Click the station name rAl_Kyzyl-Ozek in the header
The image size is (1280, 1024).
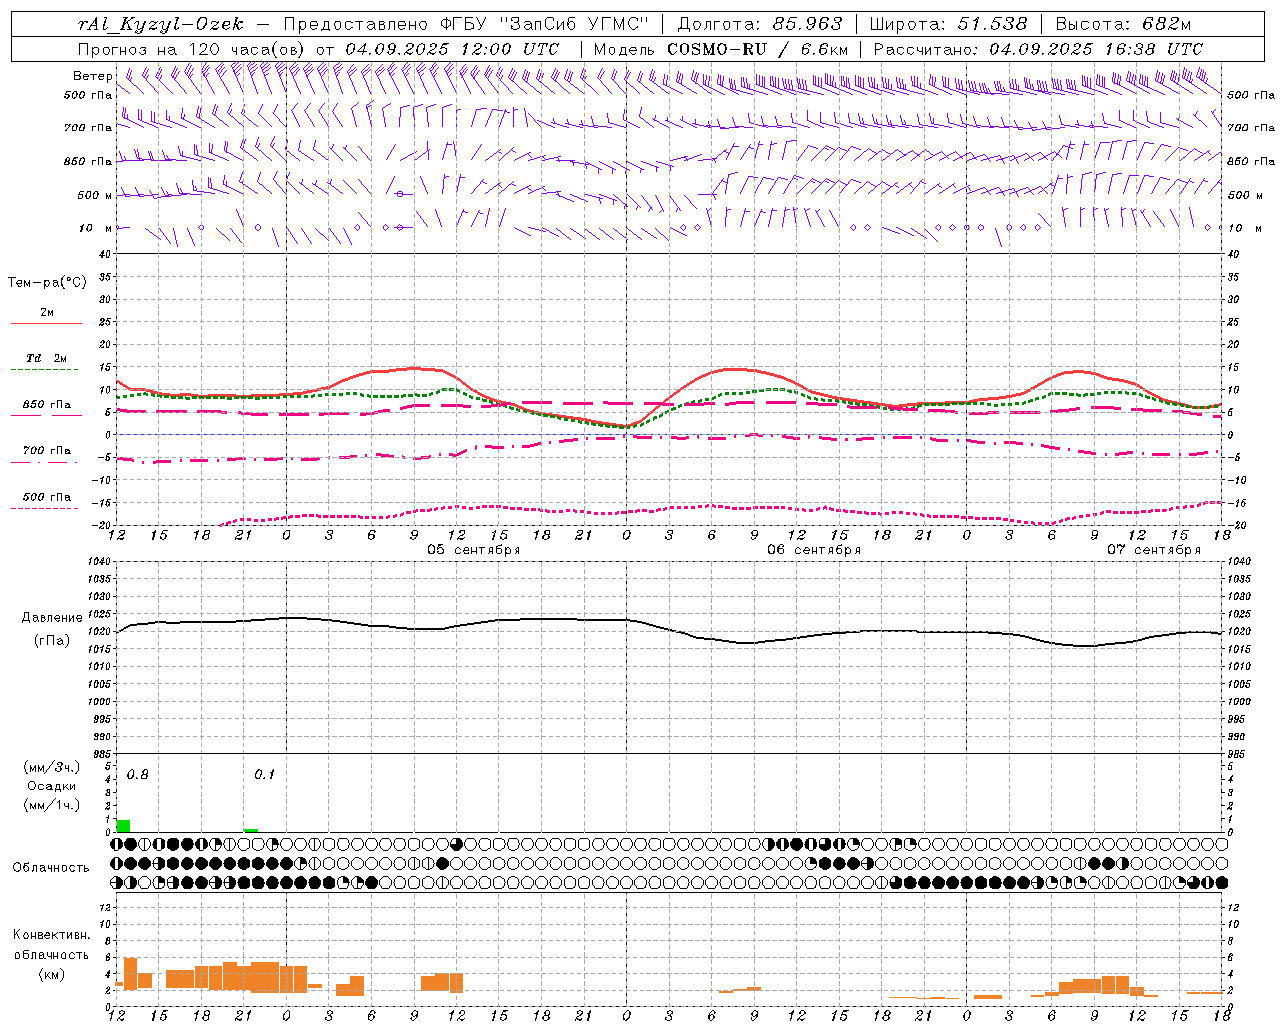[x=160, y=25]
